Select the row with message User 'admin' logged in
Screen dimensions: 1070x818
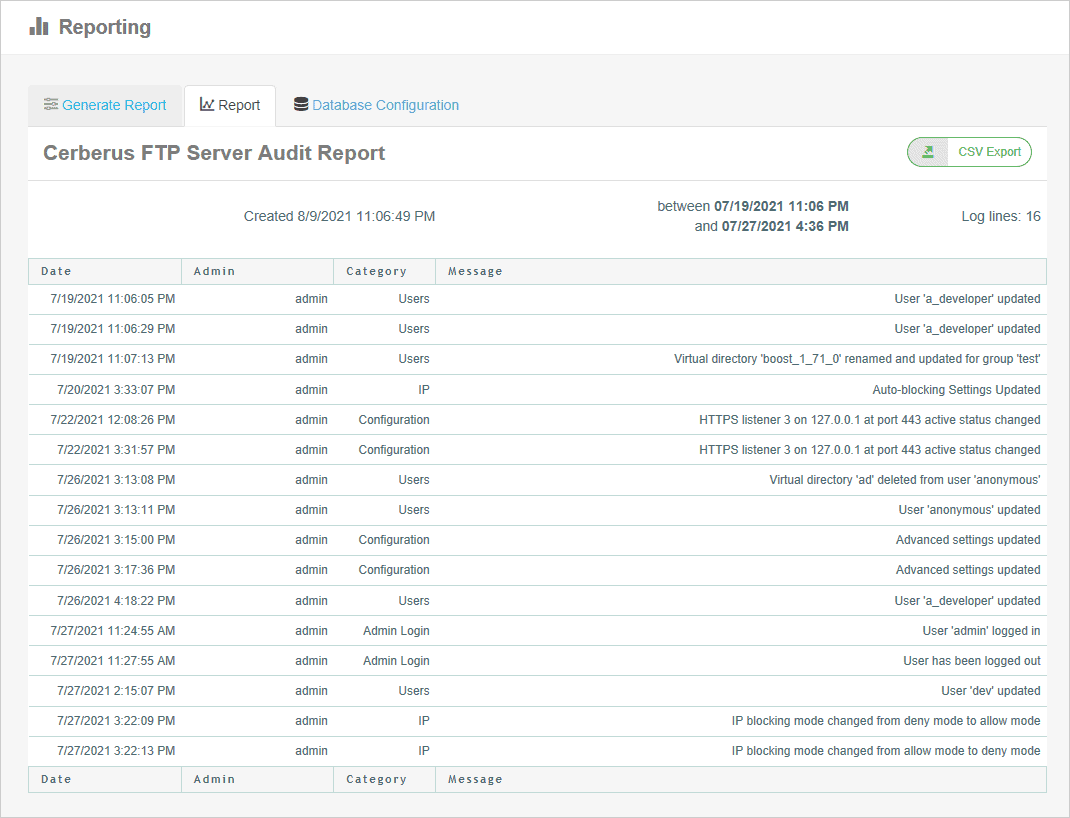pos(535,630)
